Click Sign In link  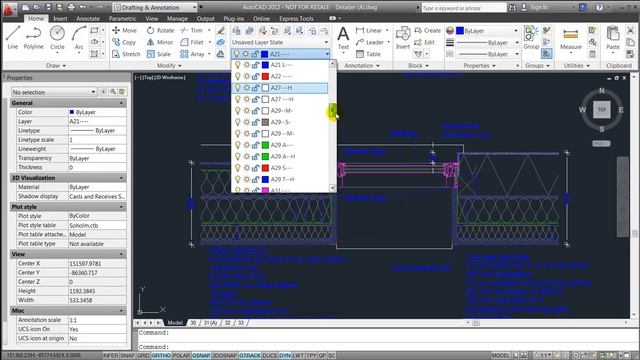point(539,7)
